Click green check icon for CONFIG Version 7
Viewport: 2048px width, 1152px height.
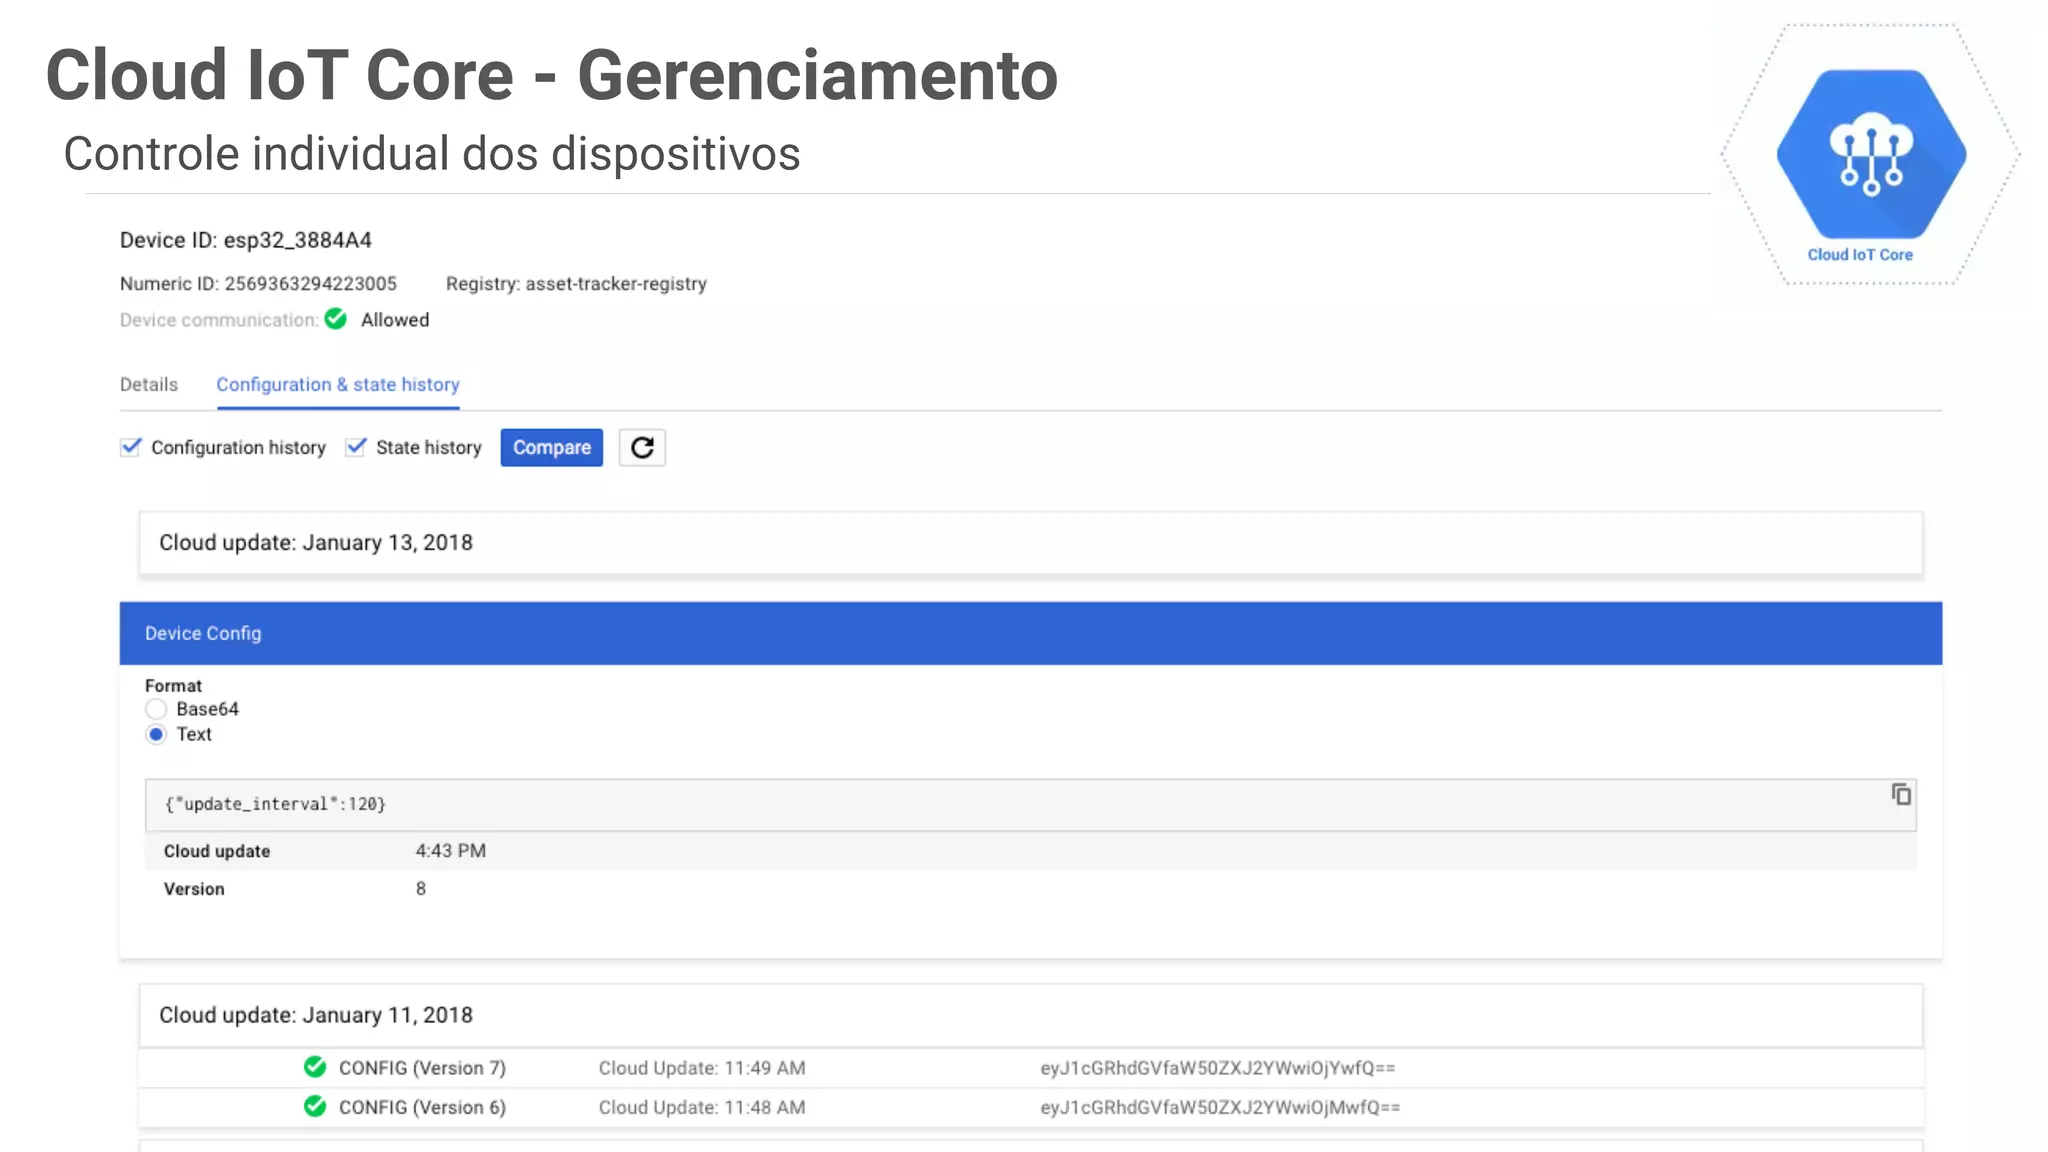[315, 1067]
